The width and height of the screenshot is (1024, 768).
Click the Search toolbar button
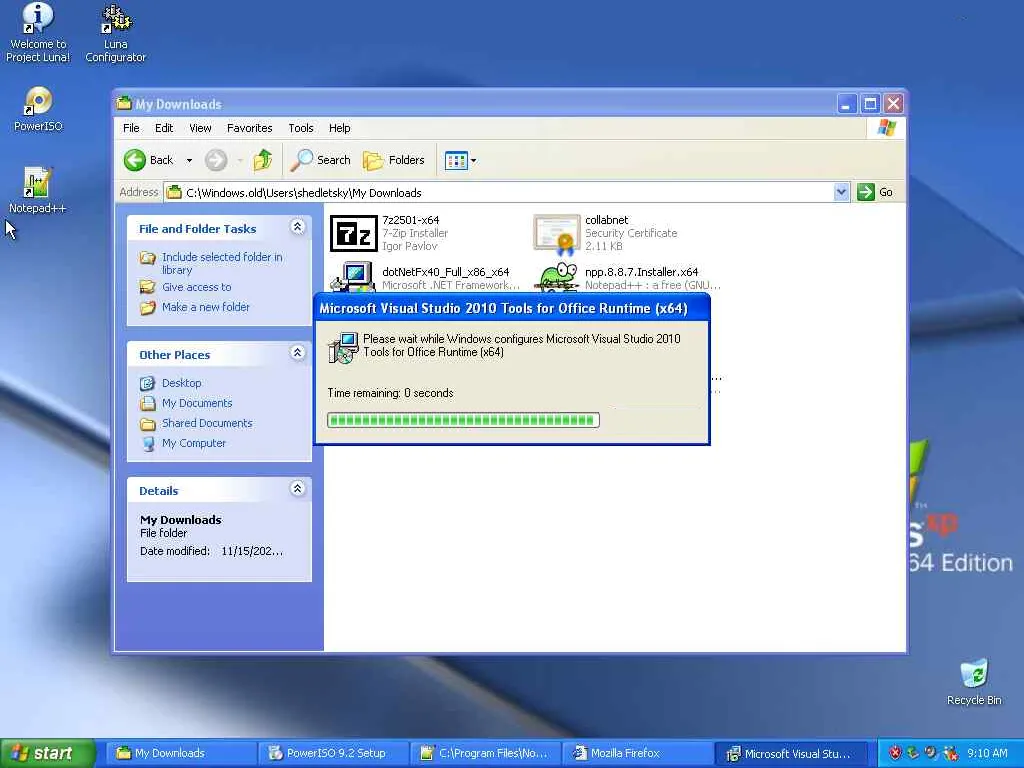[320, 160]
